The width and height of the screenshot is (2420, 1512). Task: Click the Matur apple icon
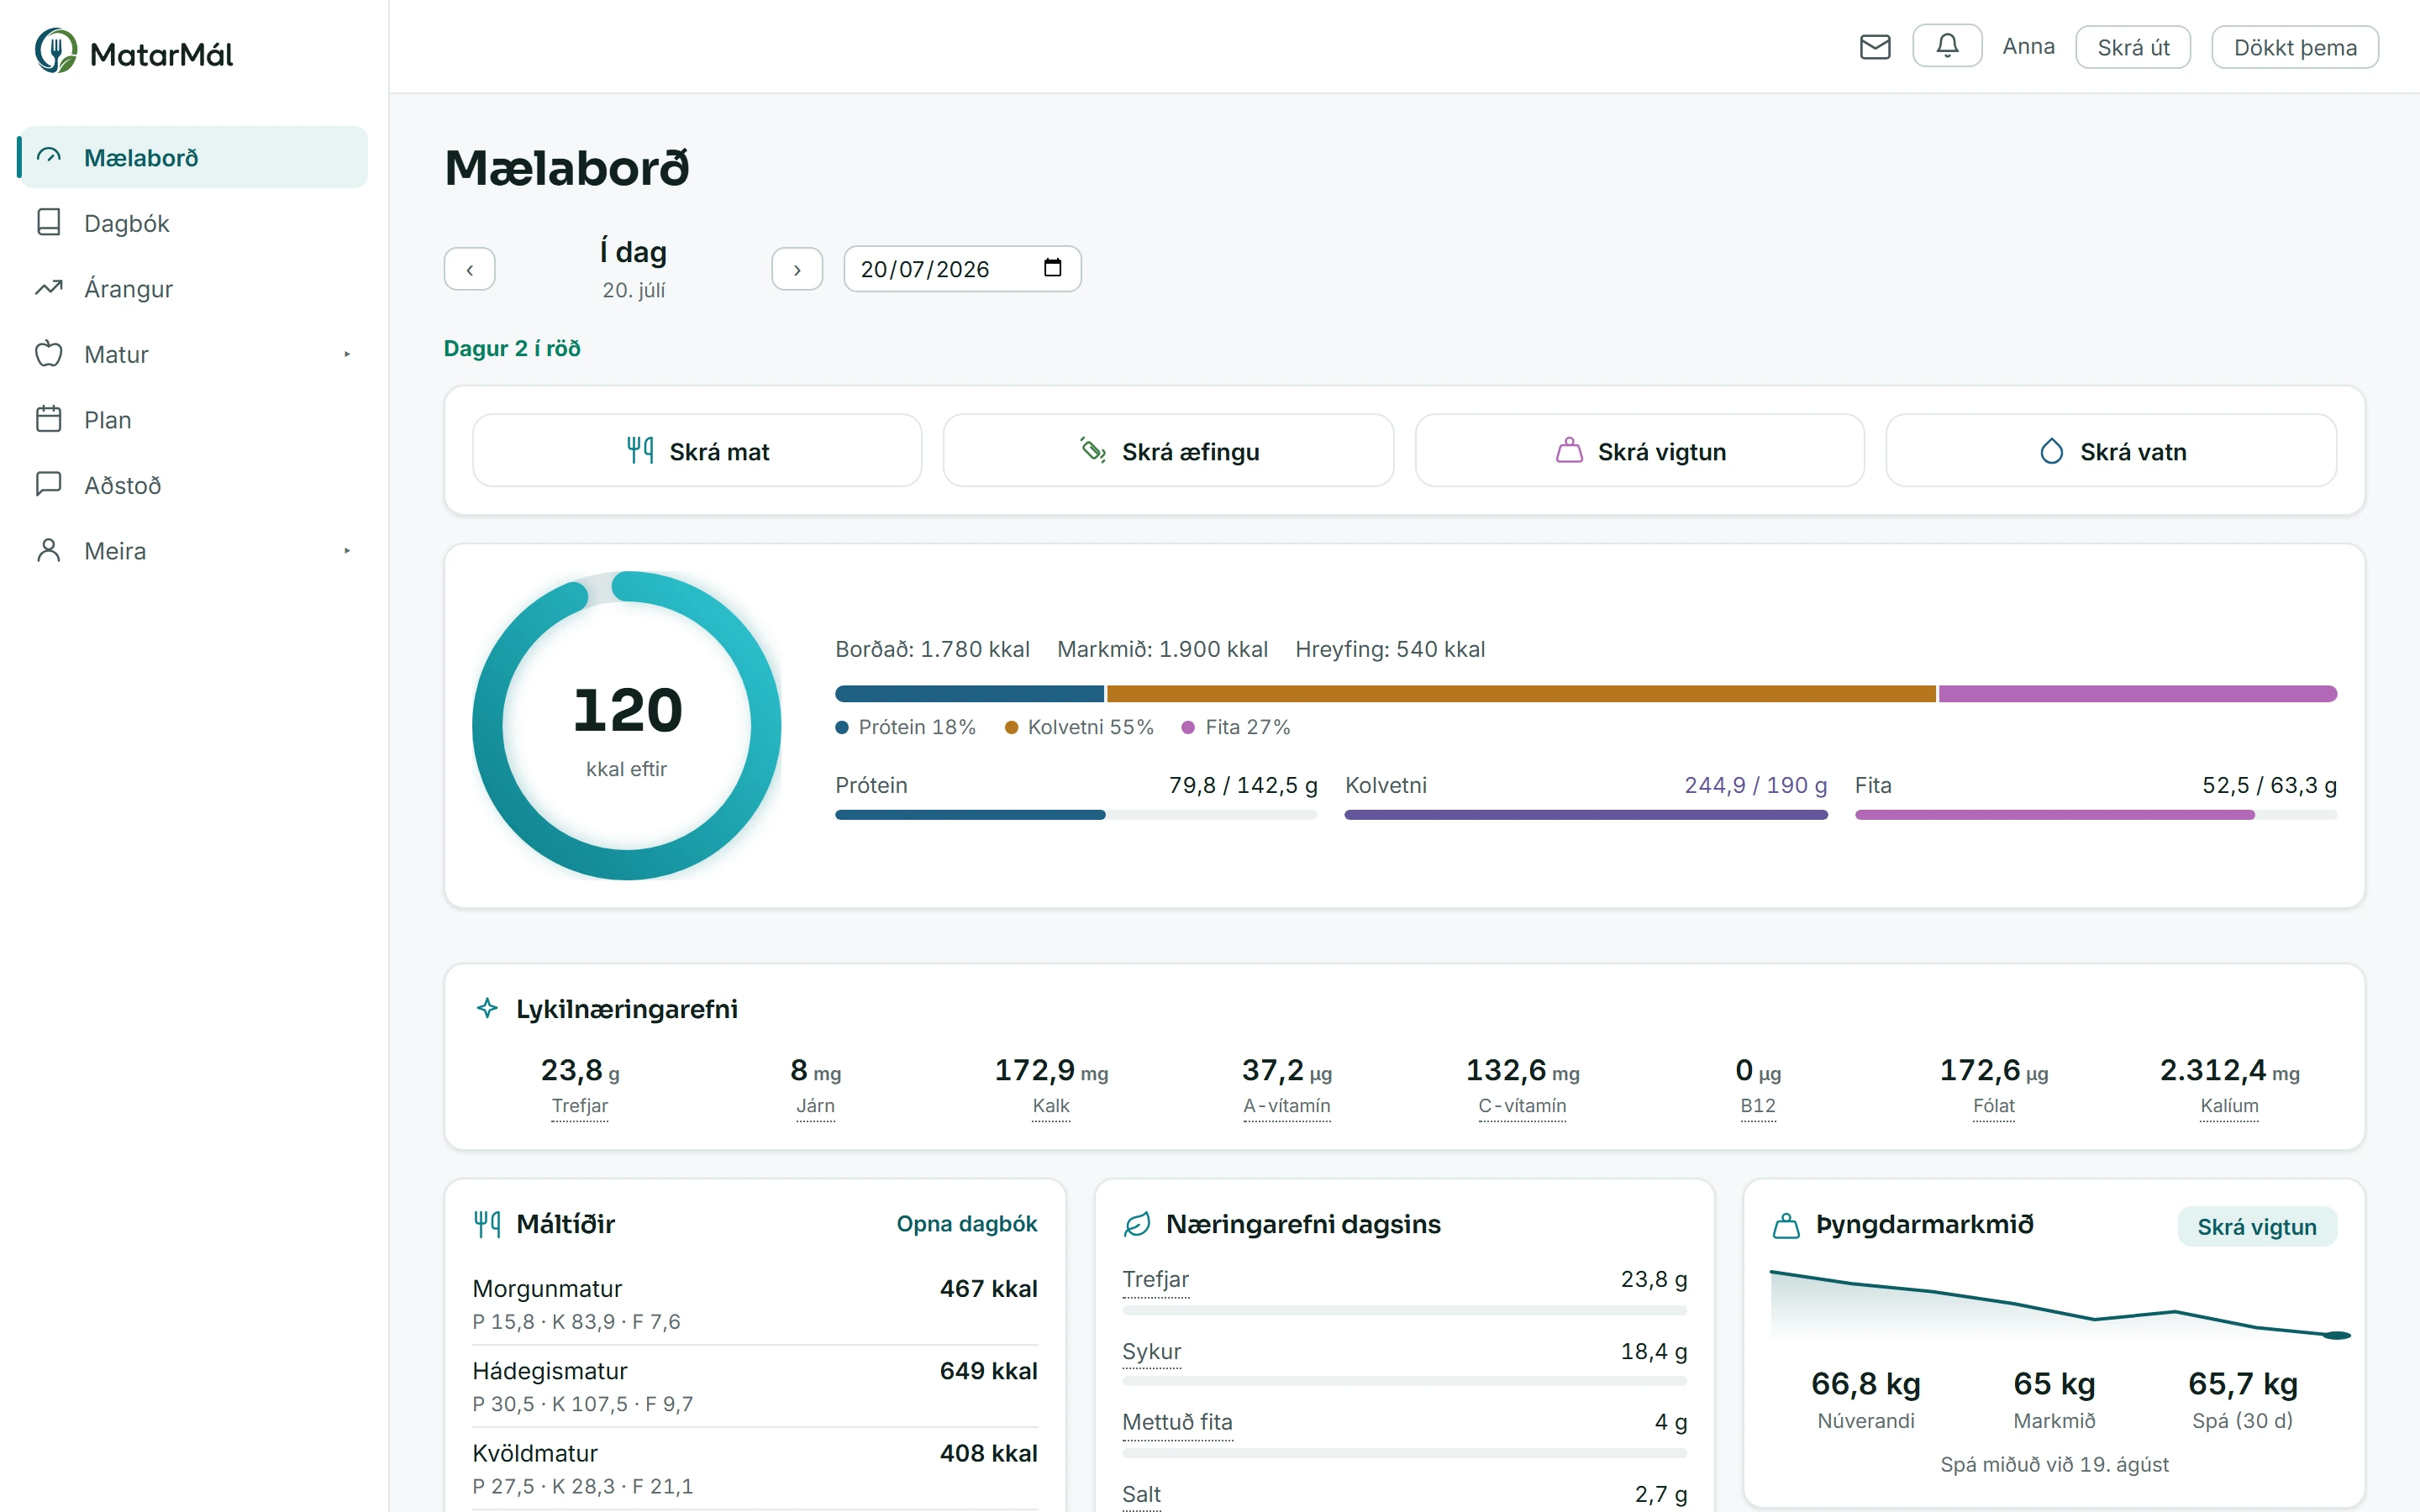[49, 353]
